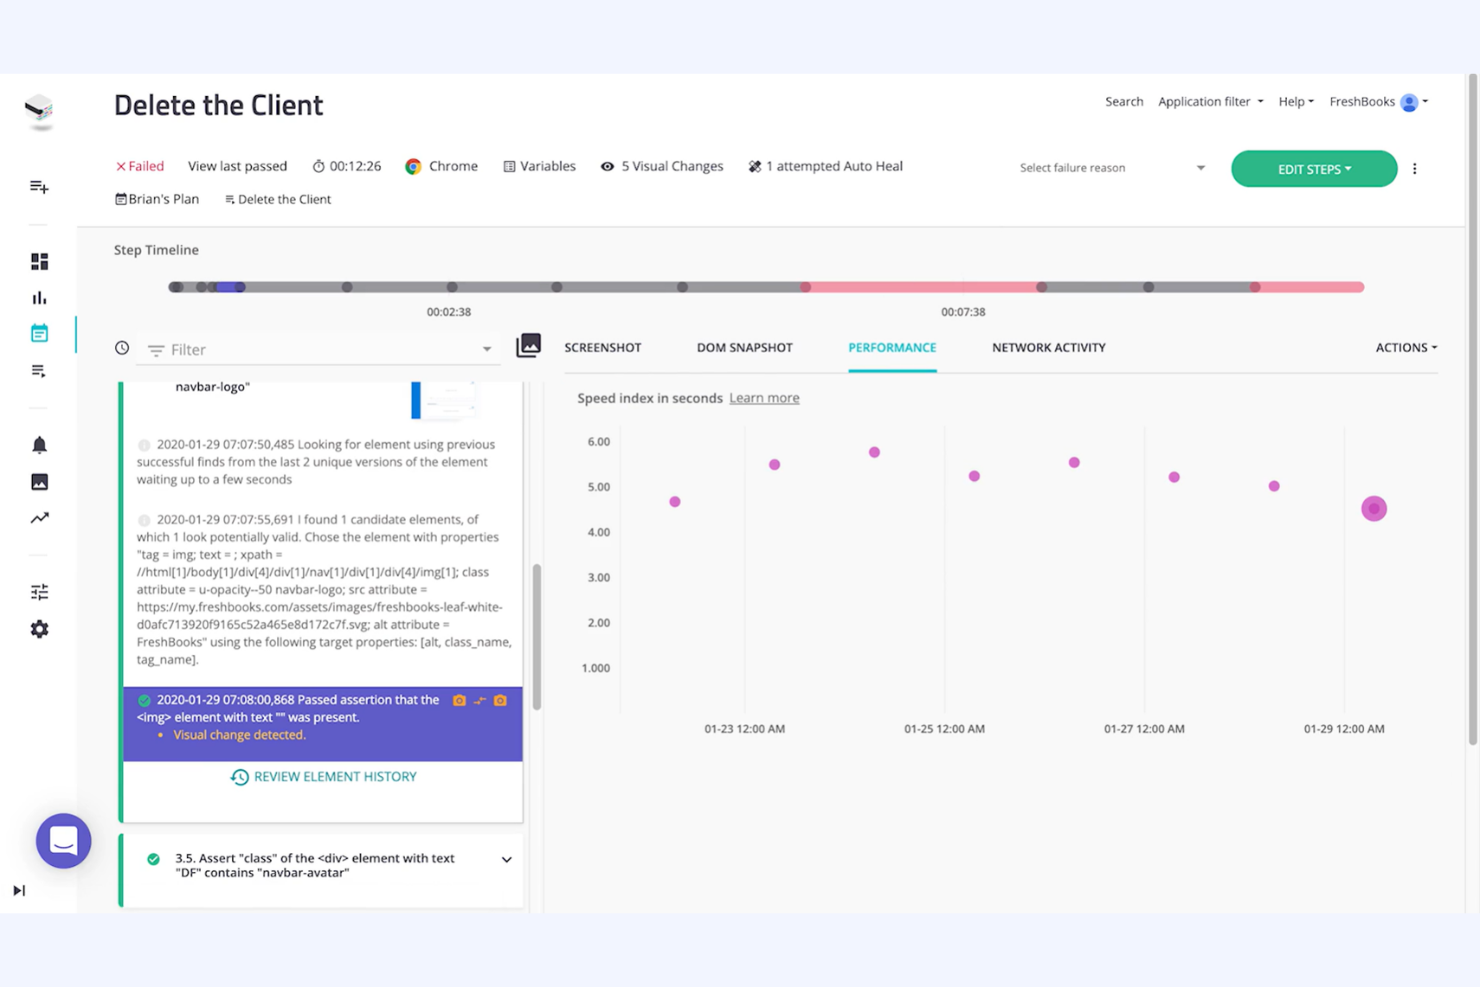Open the screenshots image icon in sidebar
Viewport: 1480px width, 987px height.
tap(40, 481)
